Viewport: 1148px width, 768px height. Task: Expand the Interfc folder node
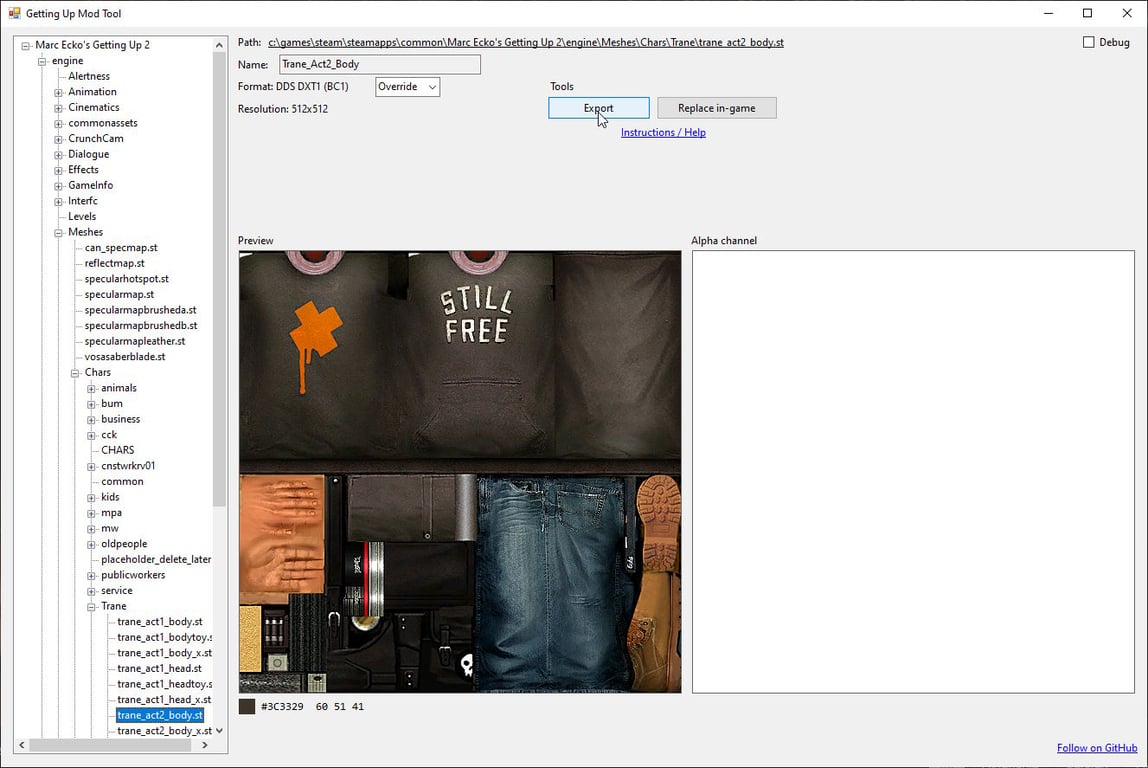[59, 201]
